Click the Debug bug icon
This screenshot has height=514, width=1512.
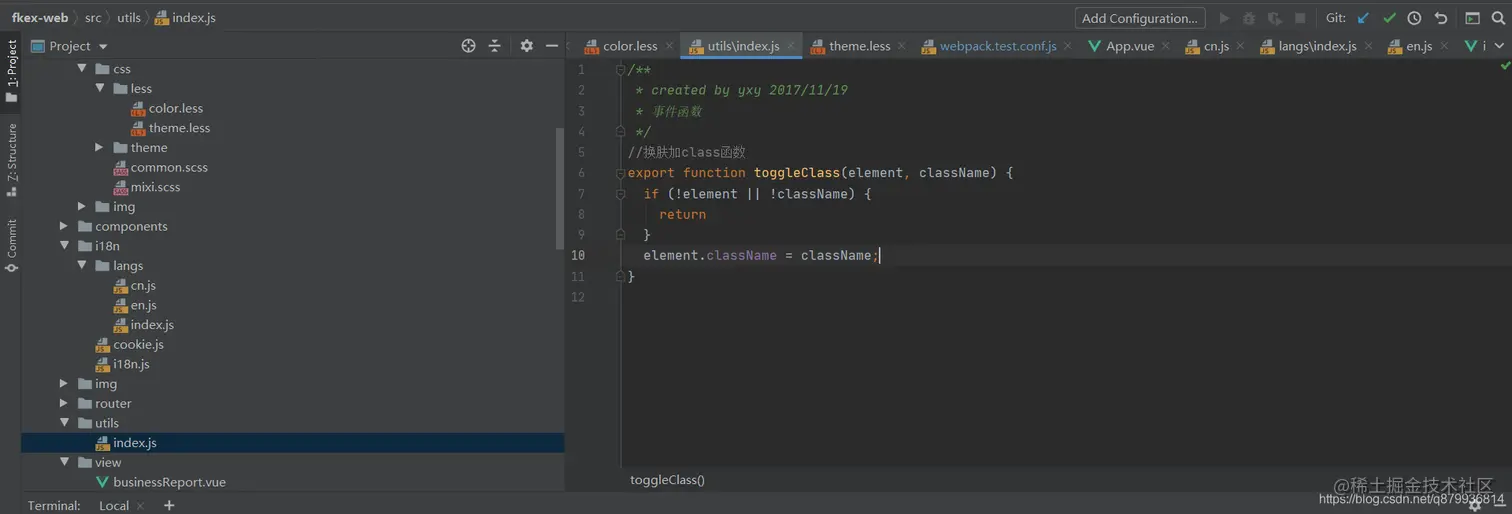1249,18
